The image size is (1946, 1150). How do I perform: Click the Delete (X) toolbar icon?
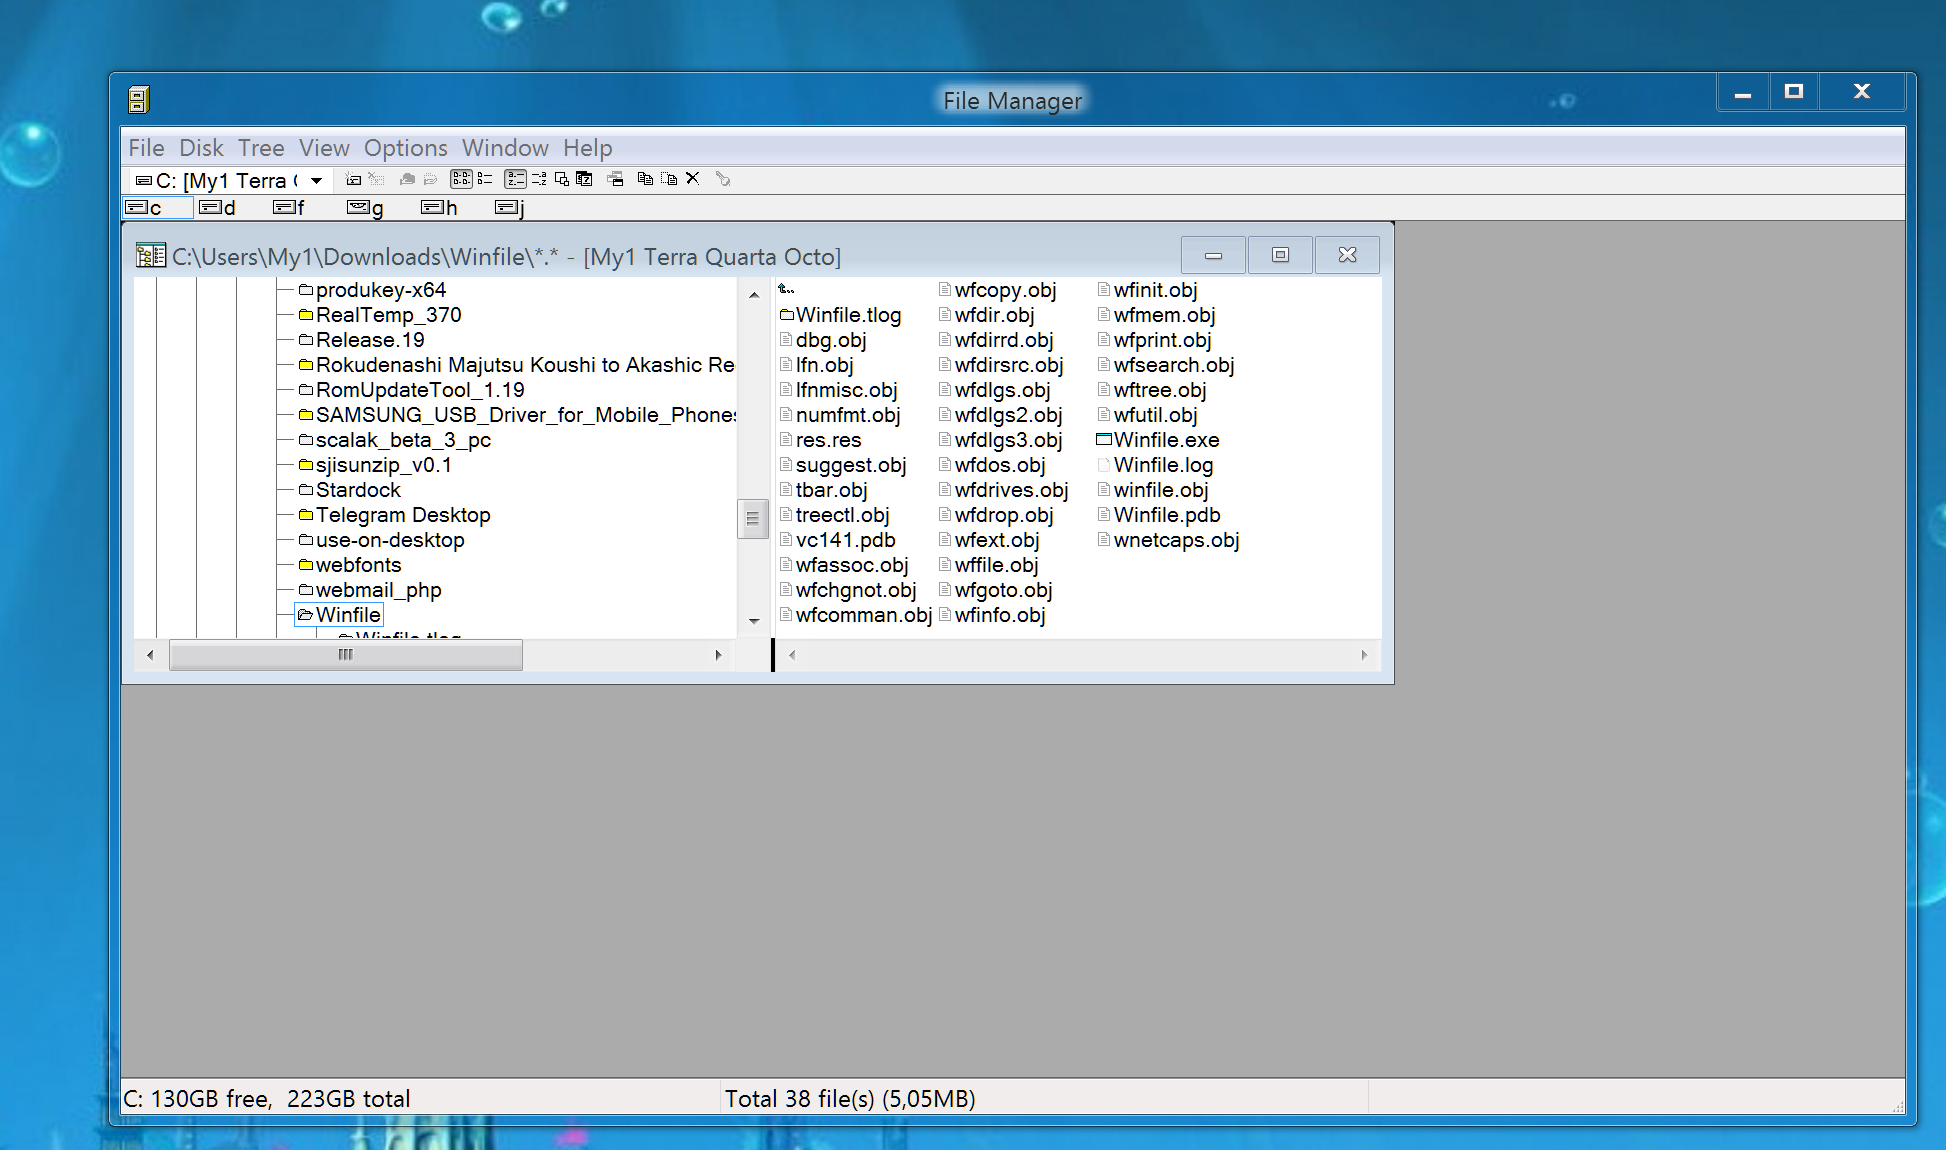tap(692, 179)
